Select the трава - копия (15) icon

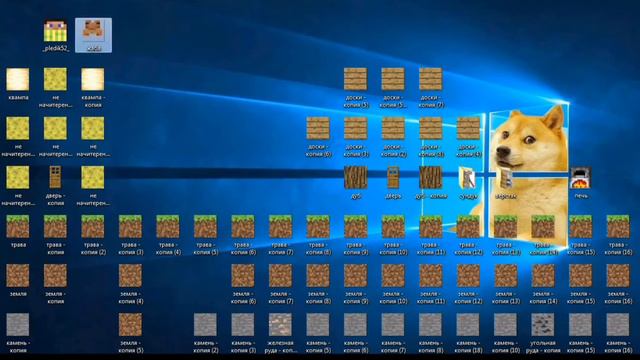580,226
